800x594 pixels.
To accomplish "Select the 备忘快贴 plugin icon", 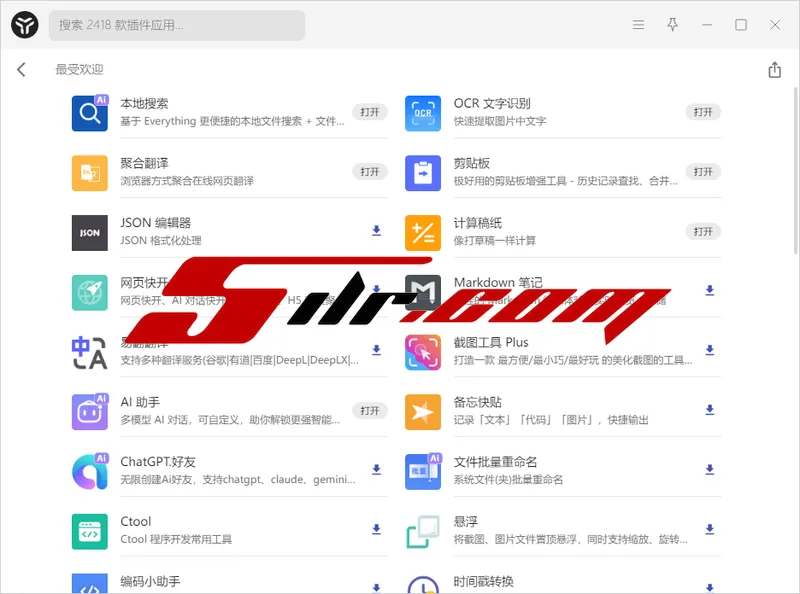I will tap(422, 412).
